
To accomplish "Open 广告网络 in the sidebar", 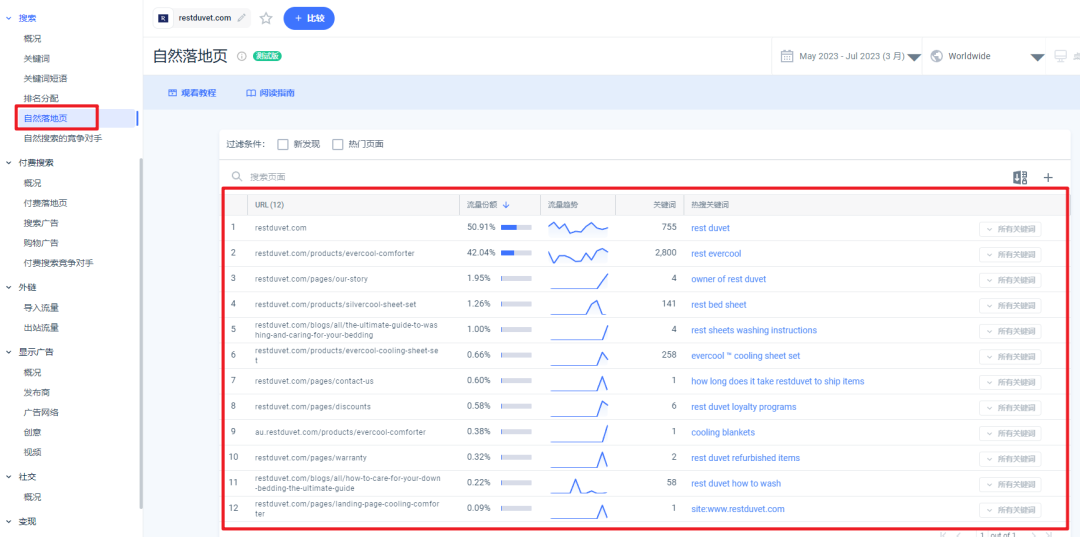I will pos(41,412).
